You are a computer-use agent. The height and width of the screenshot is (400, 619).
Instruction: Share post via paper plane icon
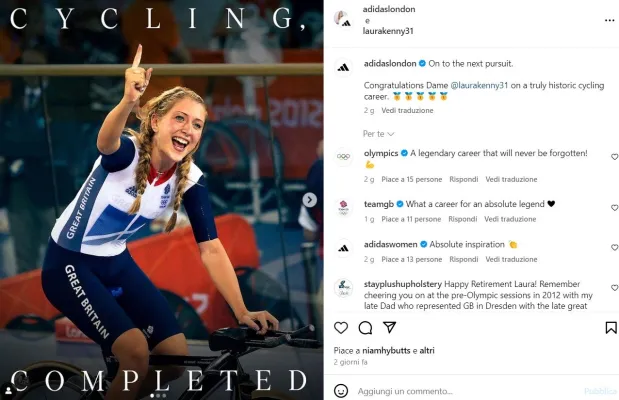pyautogui.click(x=391, y=328)
